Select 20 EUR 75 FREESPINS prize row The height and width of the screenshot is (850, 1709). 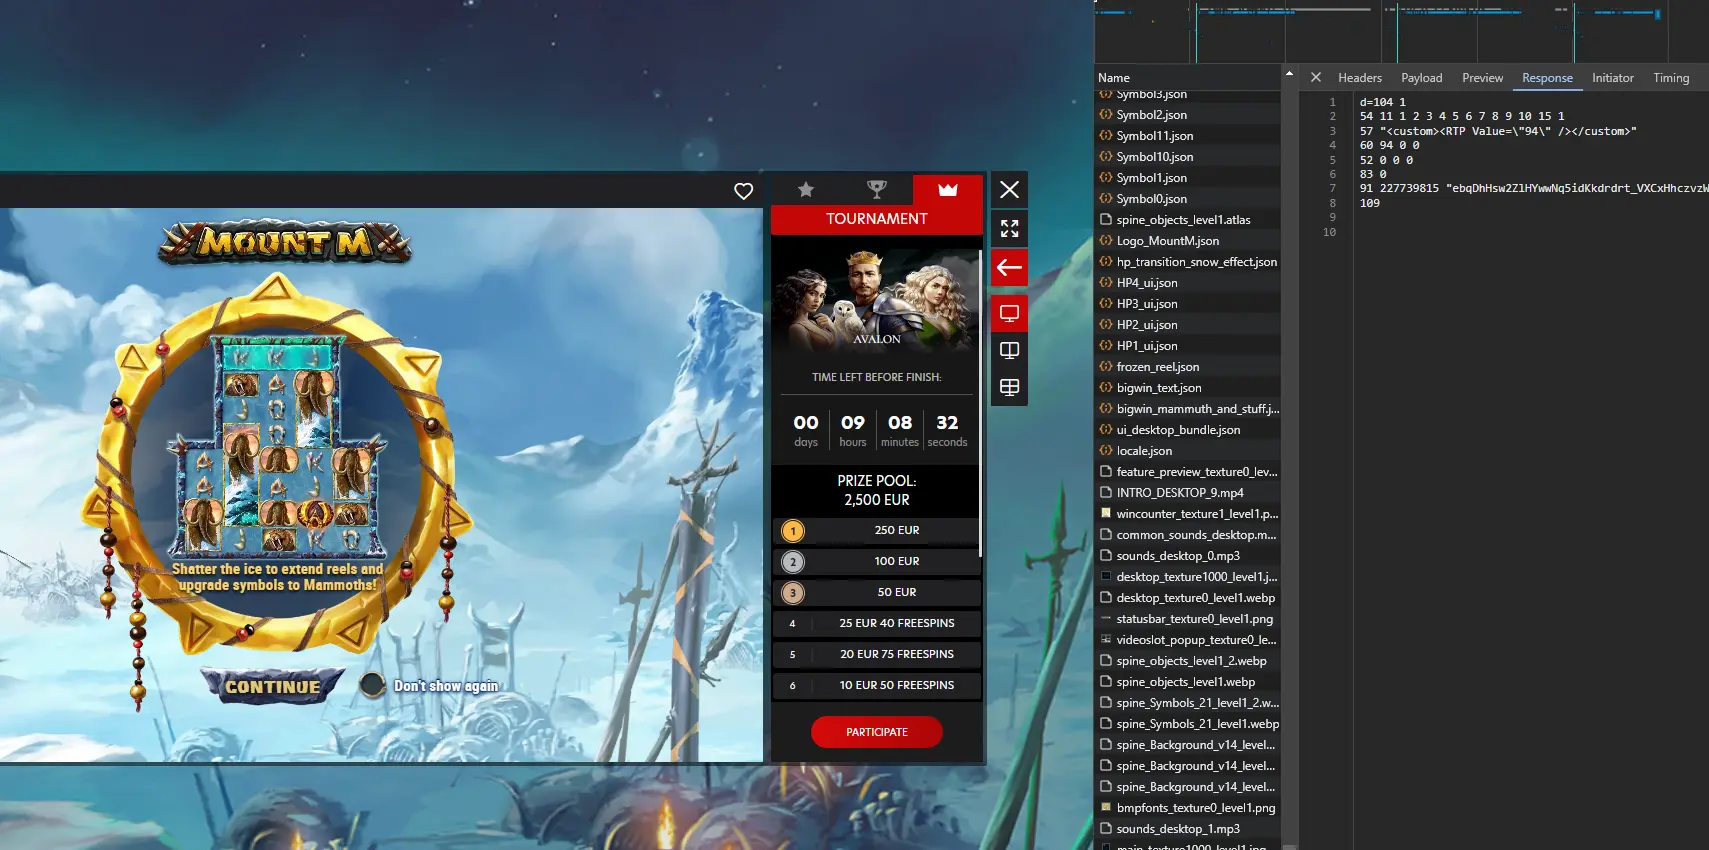point(877,655)
